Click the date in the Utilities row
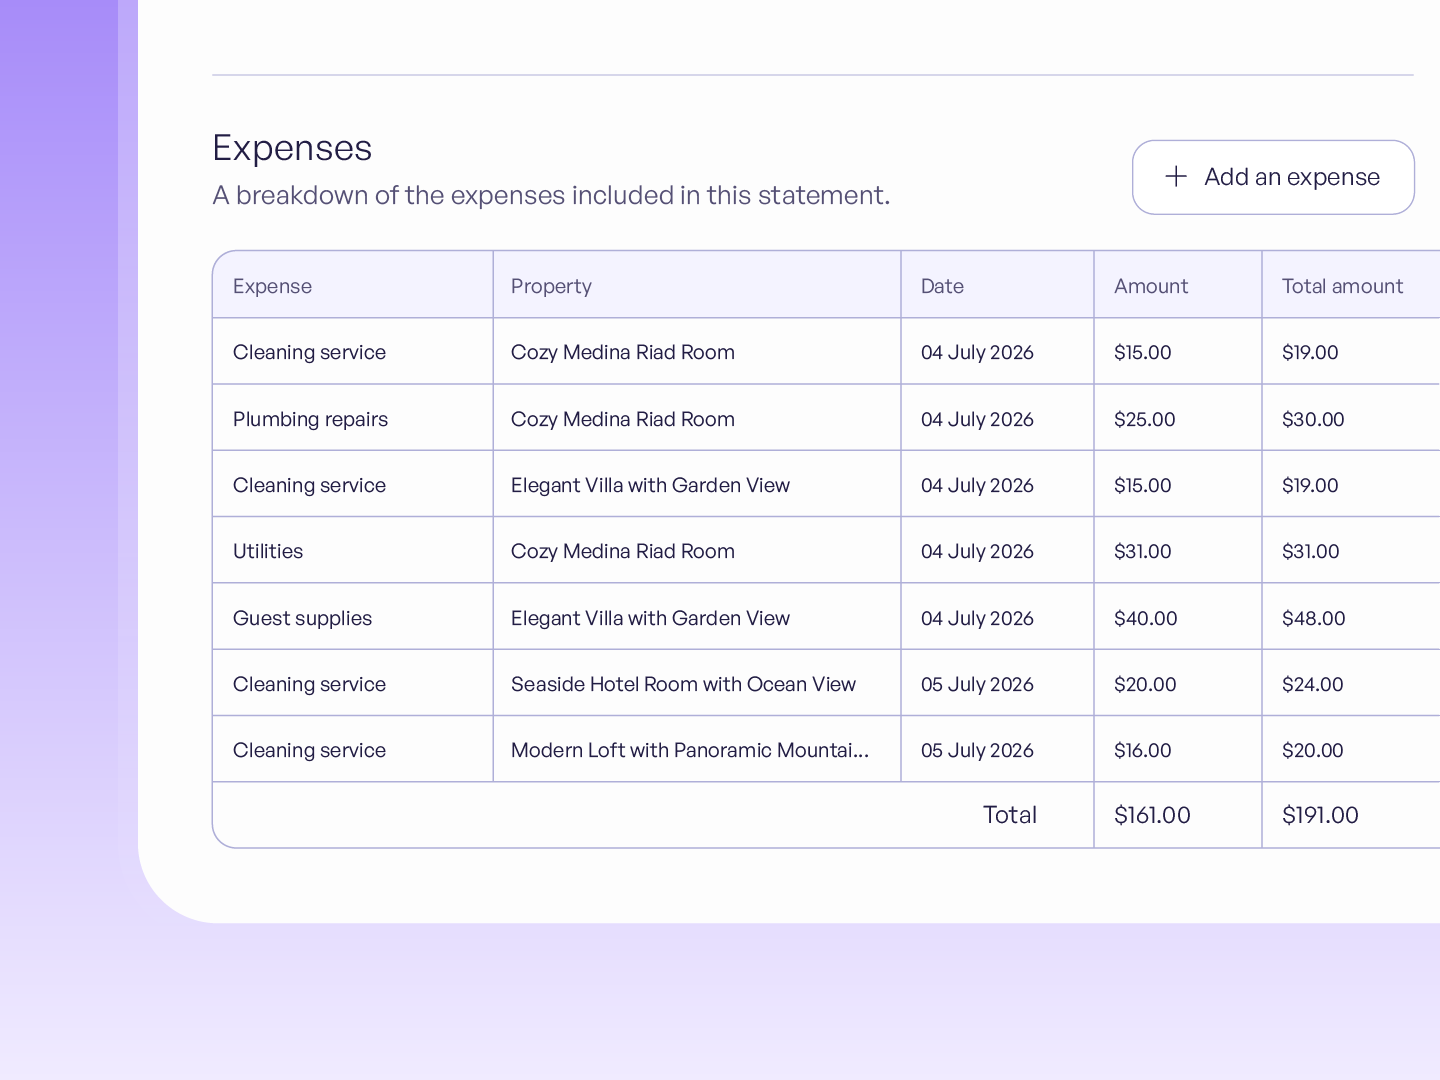 point(977,551)
